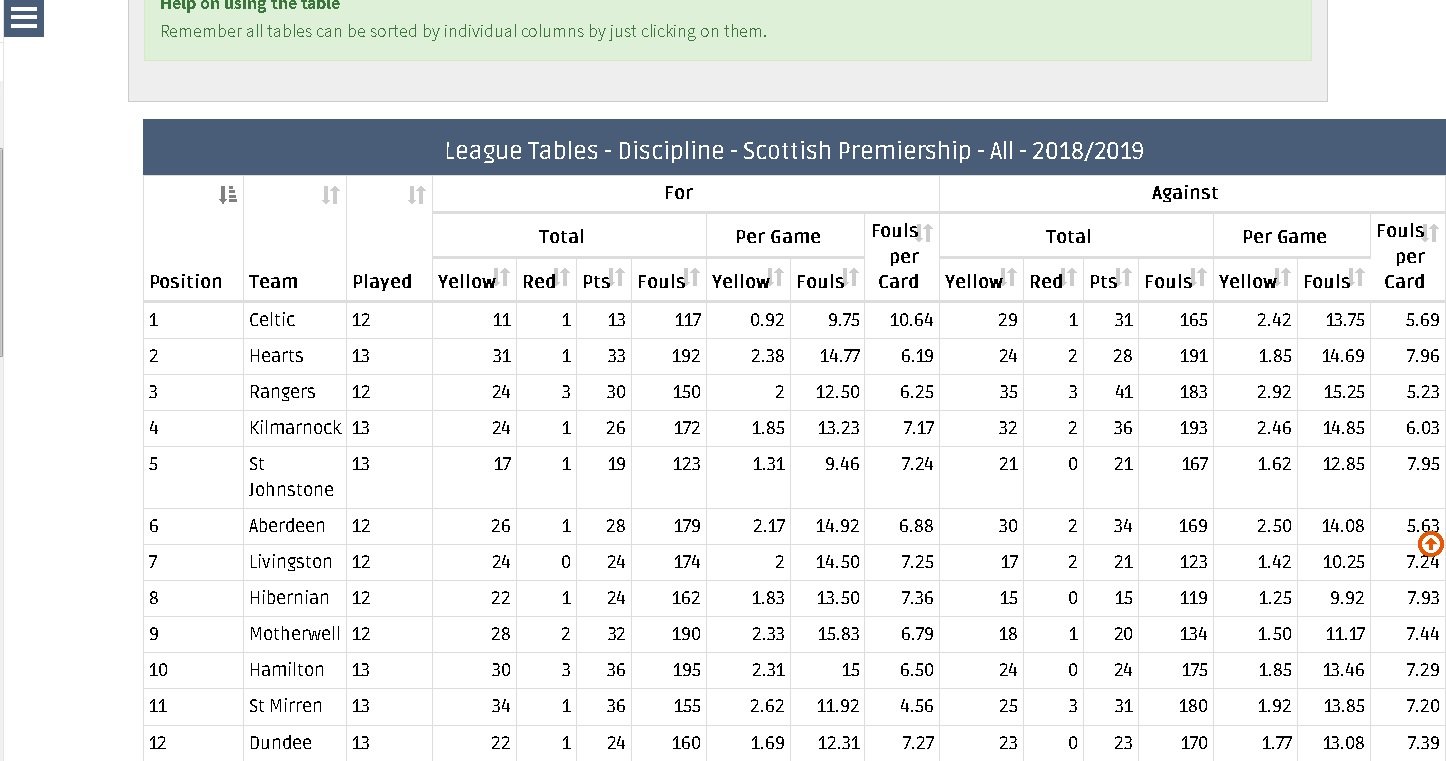Sort table by Position column icon

pos(228,195)
